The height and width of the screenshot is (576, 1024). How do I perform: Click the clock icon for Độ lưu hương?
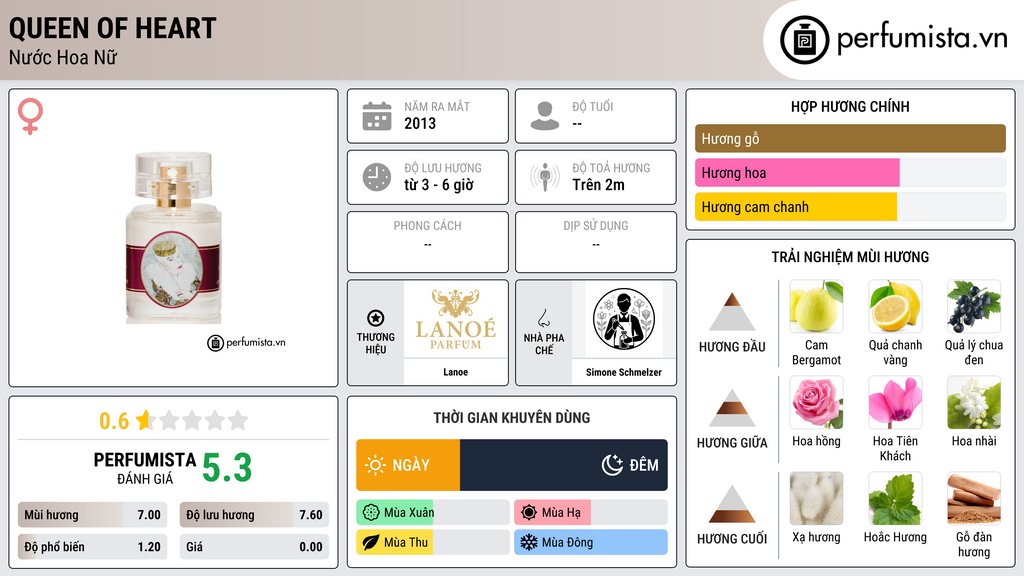tap(377, 177)
